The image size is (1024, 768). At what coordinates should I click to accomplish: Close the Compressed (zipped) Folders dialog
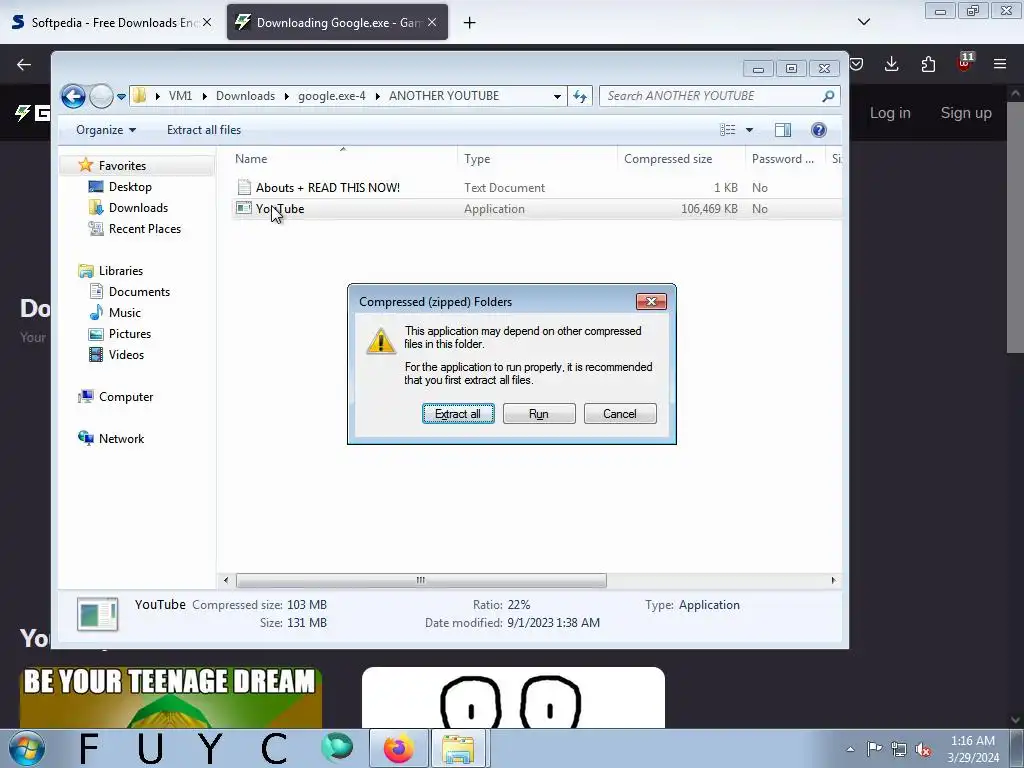651,301
